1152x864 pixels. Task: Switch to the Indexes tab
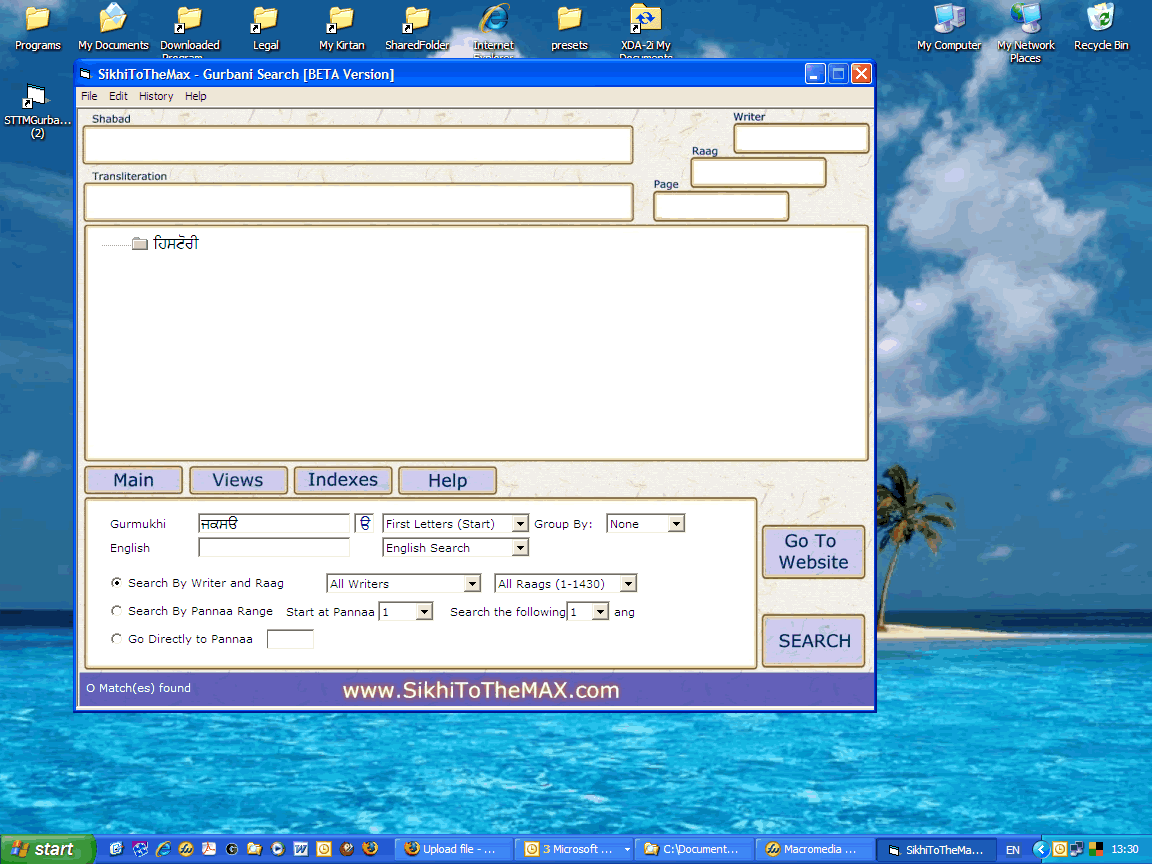click(x=343, y=480)
